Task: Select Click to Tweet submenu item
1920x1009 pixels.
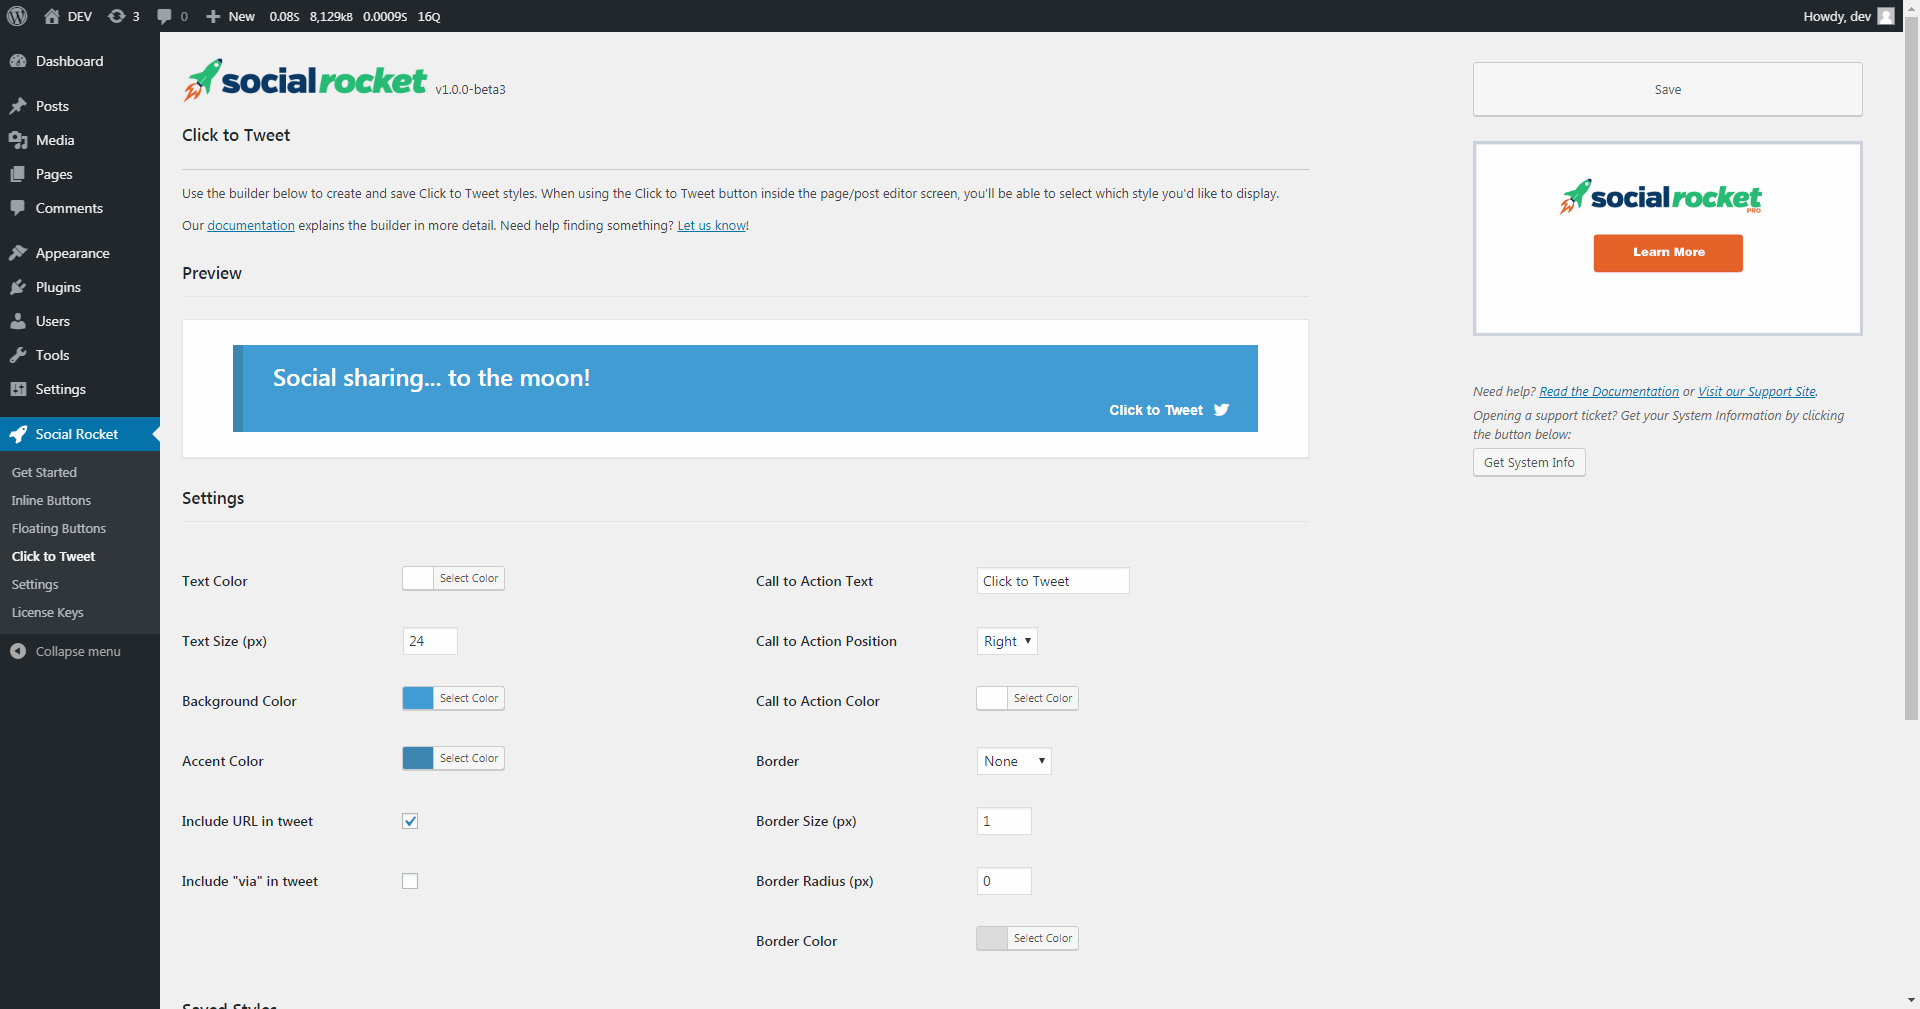Action: (x=53, y=556)
